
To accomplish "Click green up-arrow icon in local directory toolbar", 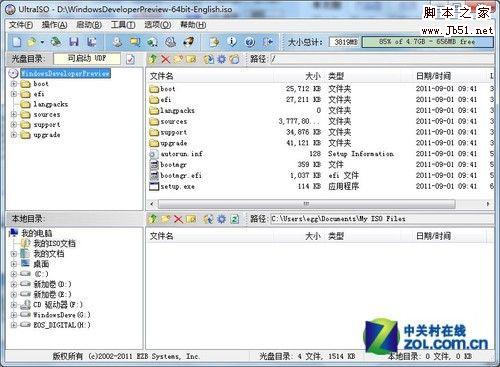I will click(x=153, y=219).
